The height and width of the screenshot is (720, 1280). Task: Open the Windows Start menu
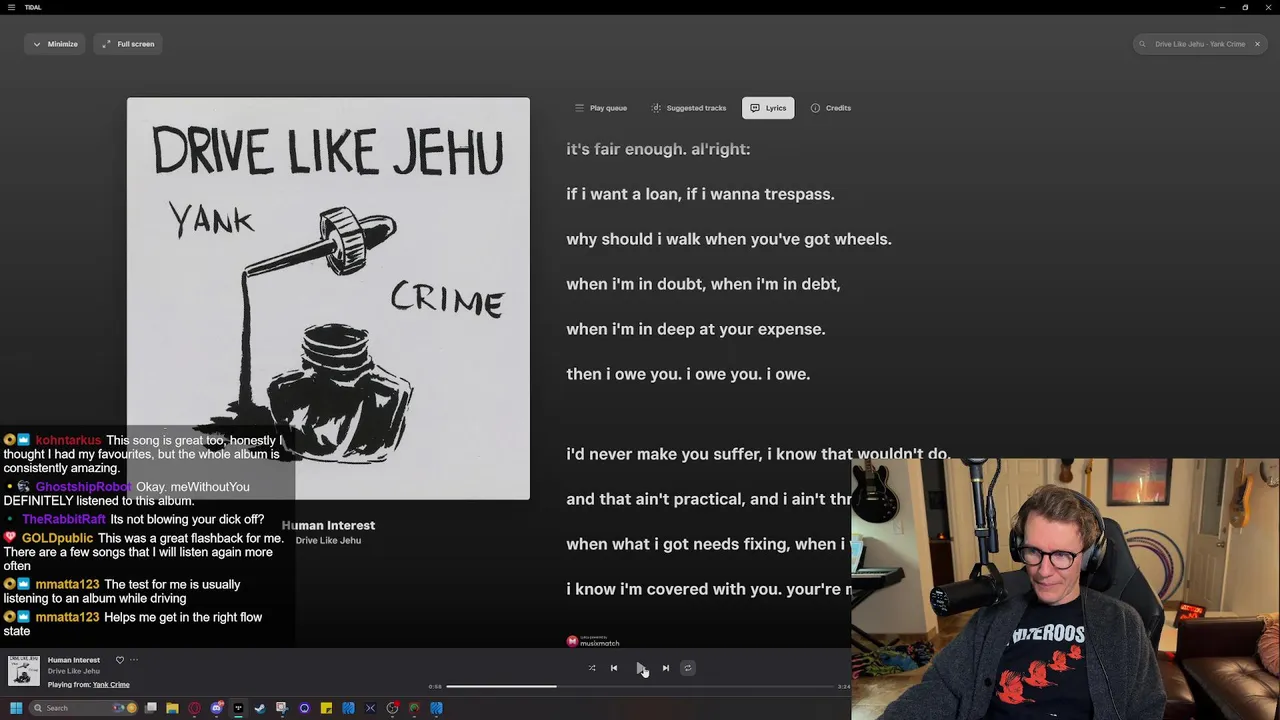click(16, 708)
